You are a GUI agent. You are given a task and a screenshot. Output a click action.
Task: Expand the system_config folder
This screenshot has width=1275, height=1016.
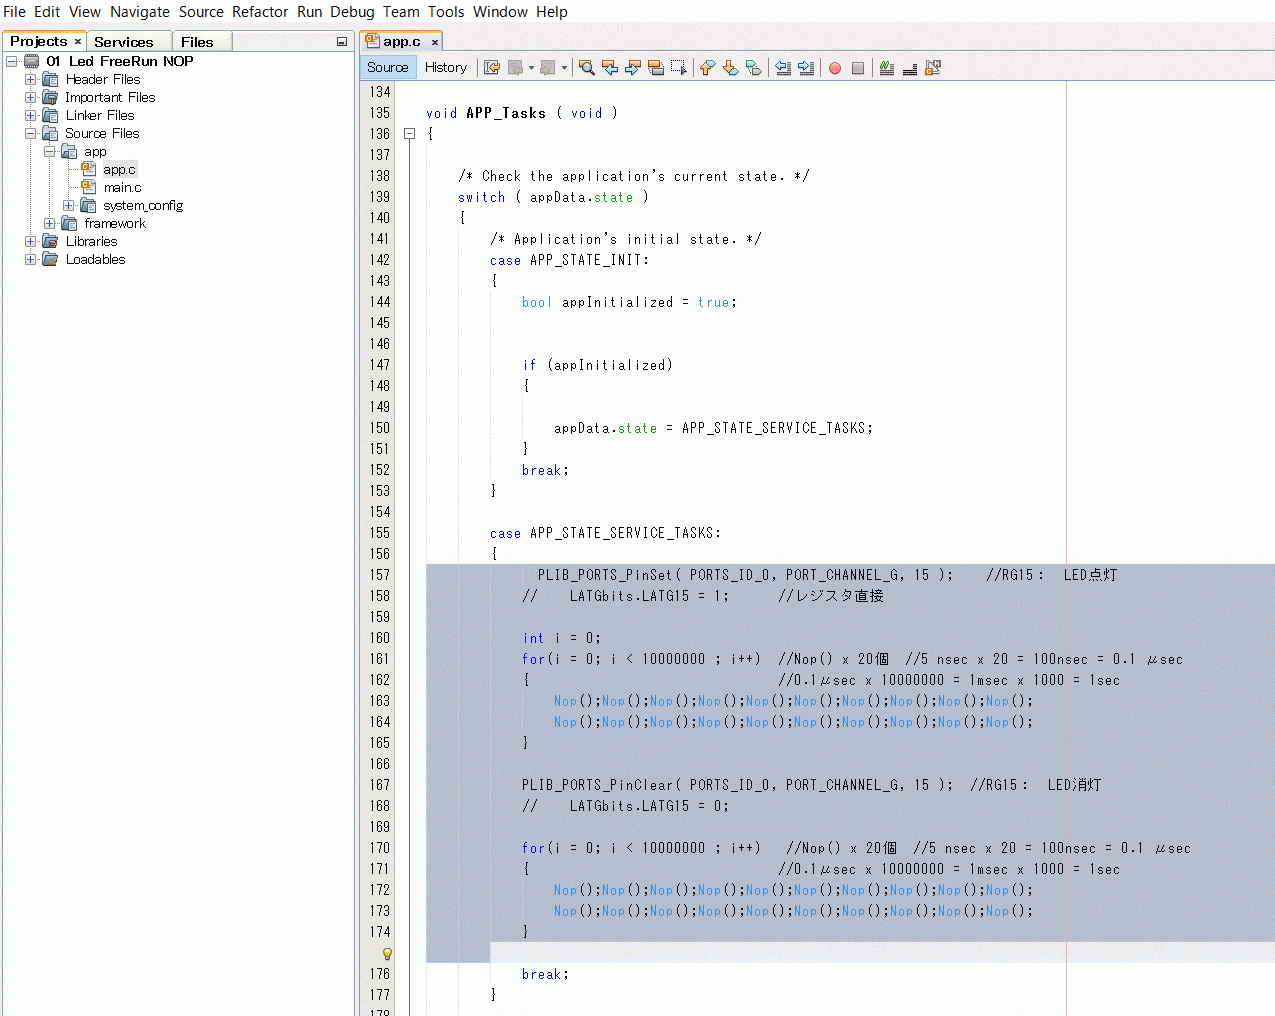tap(69, 205)
